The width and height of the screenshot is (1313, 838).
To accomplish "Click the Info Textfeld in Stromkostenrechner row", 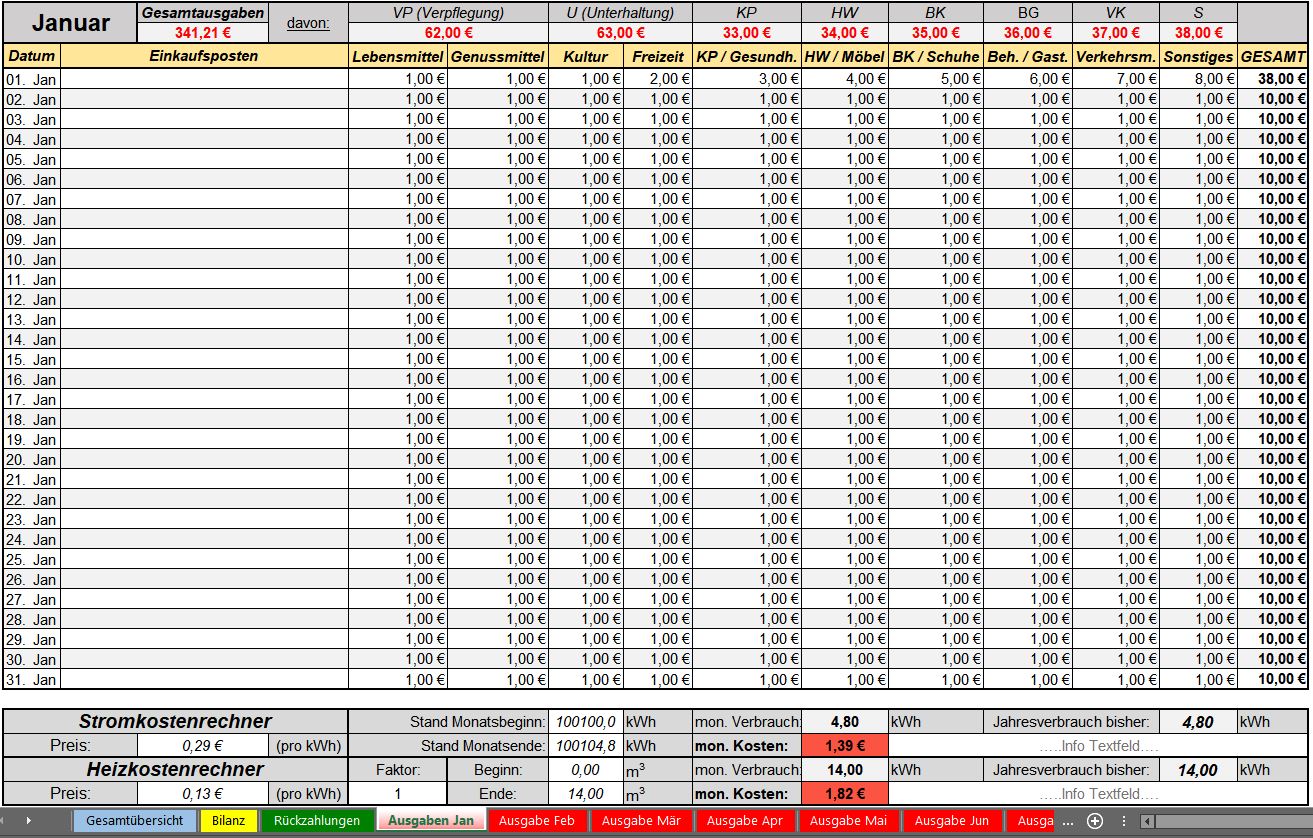I will point(1098,745).
